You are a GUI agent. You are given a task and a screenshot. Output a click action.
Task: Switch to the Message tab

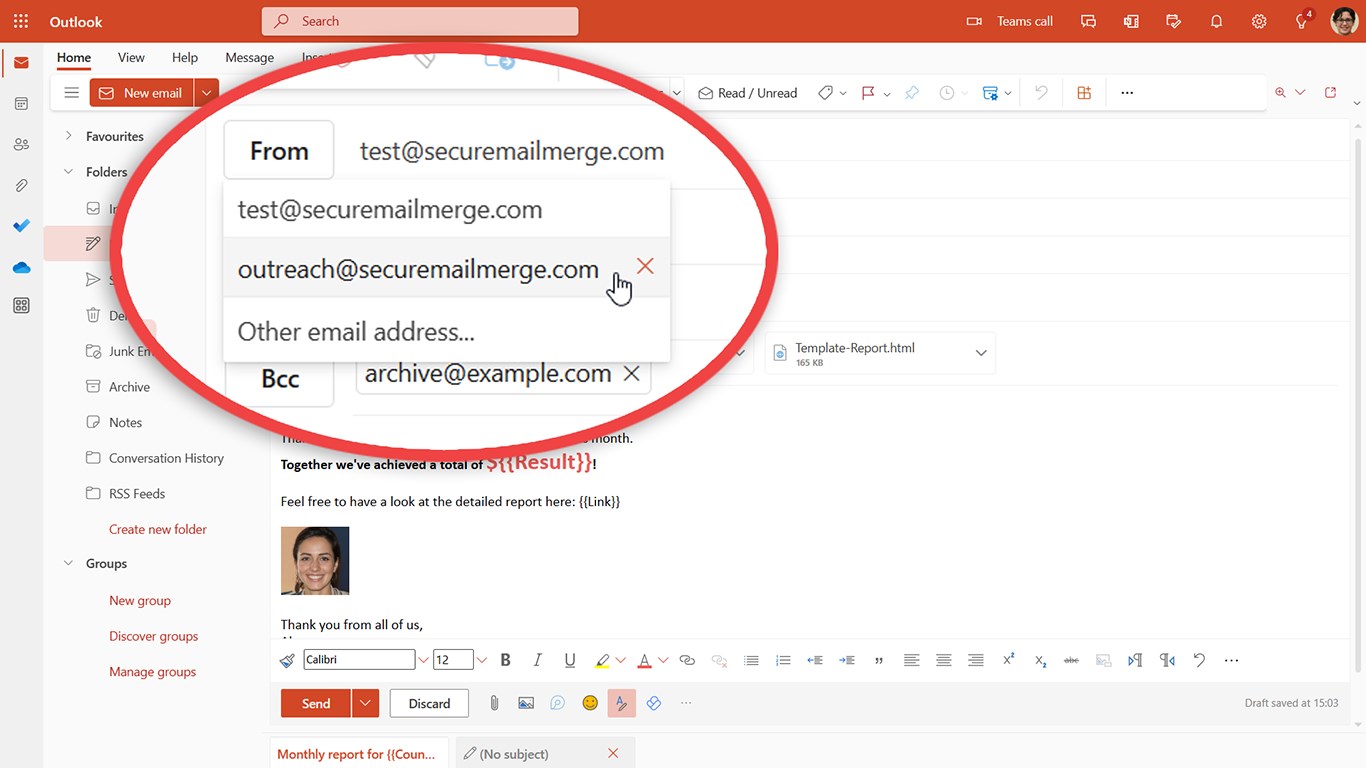click(x=250, y=58)
